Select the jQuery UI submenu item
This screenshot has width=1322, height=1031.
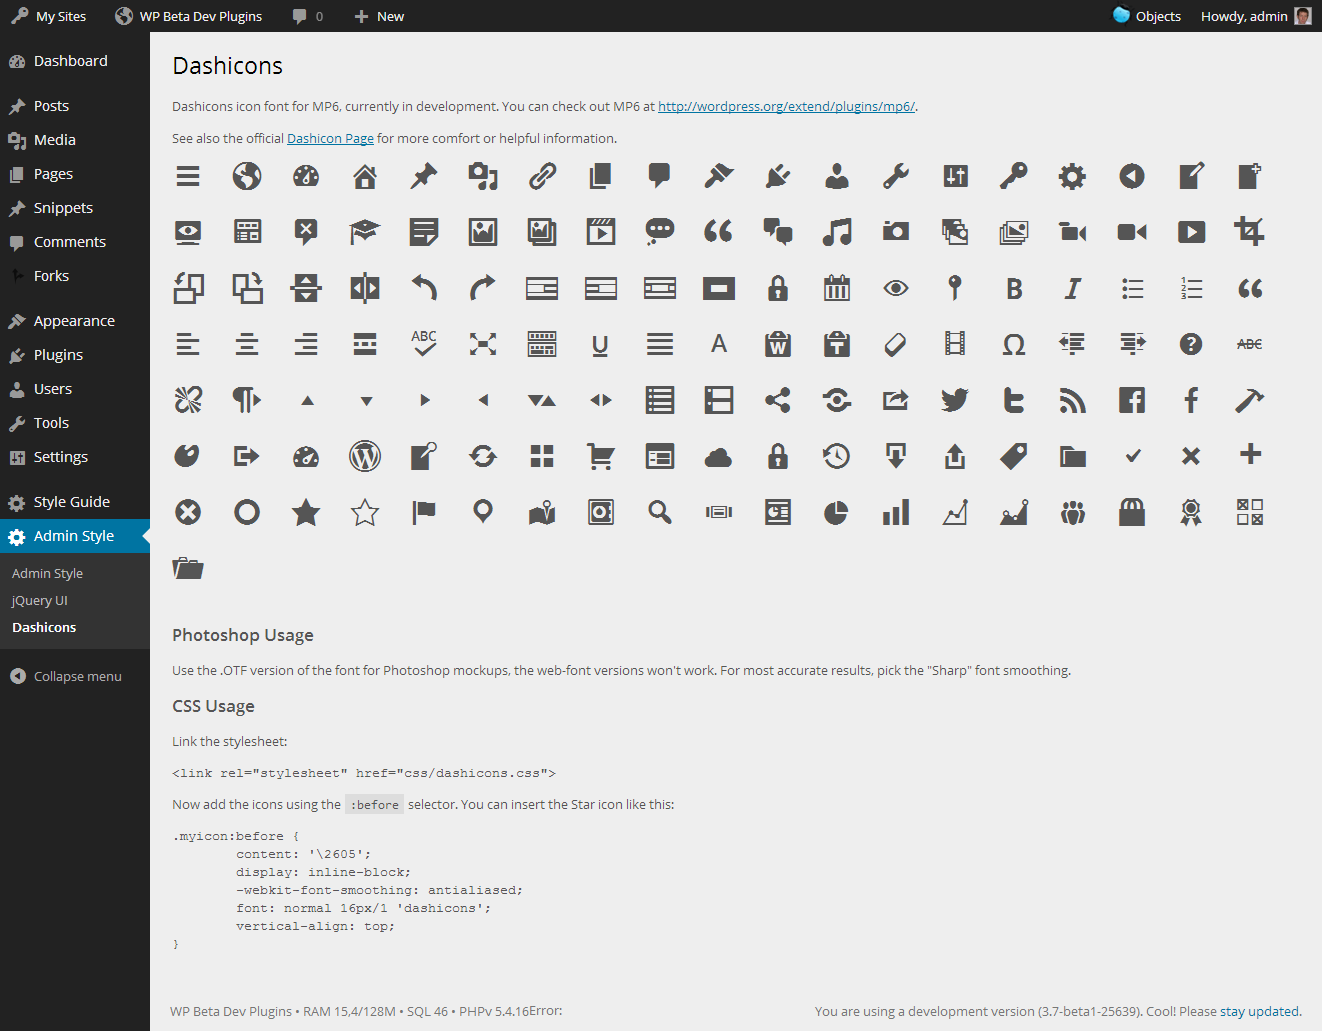click(x=40, y=600)
